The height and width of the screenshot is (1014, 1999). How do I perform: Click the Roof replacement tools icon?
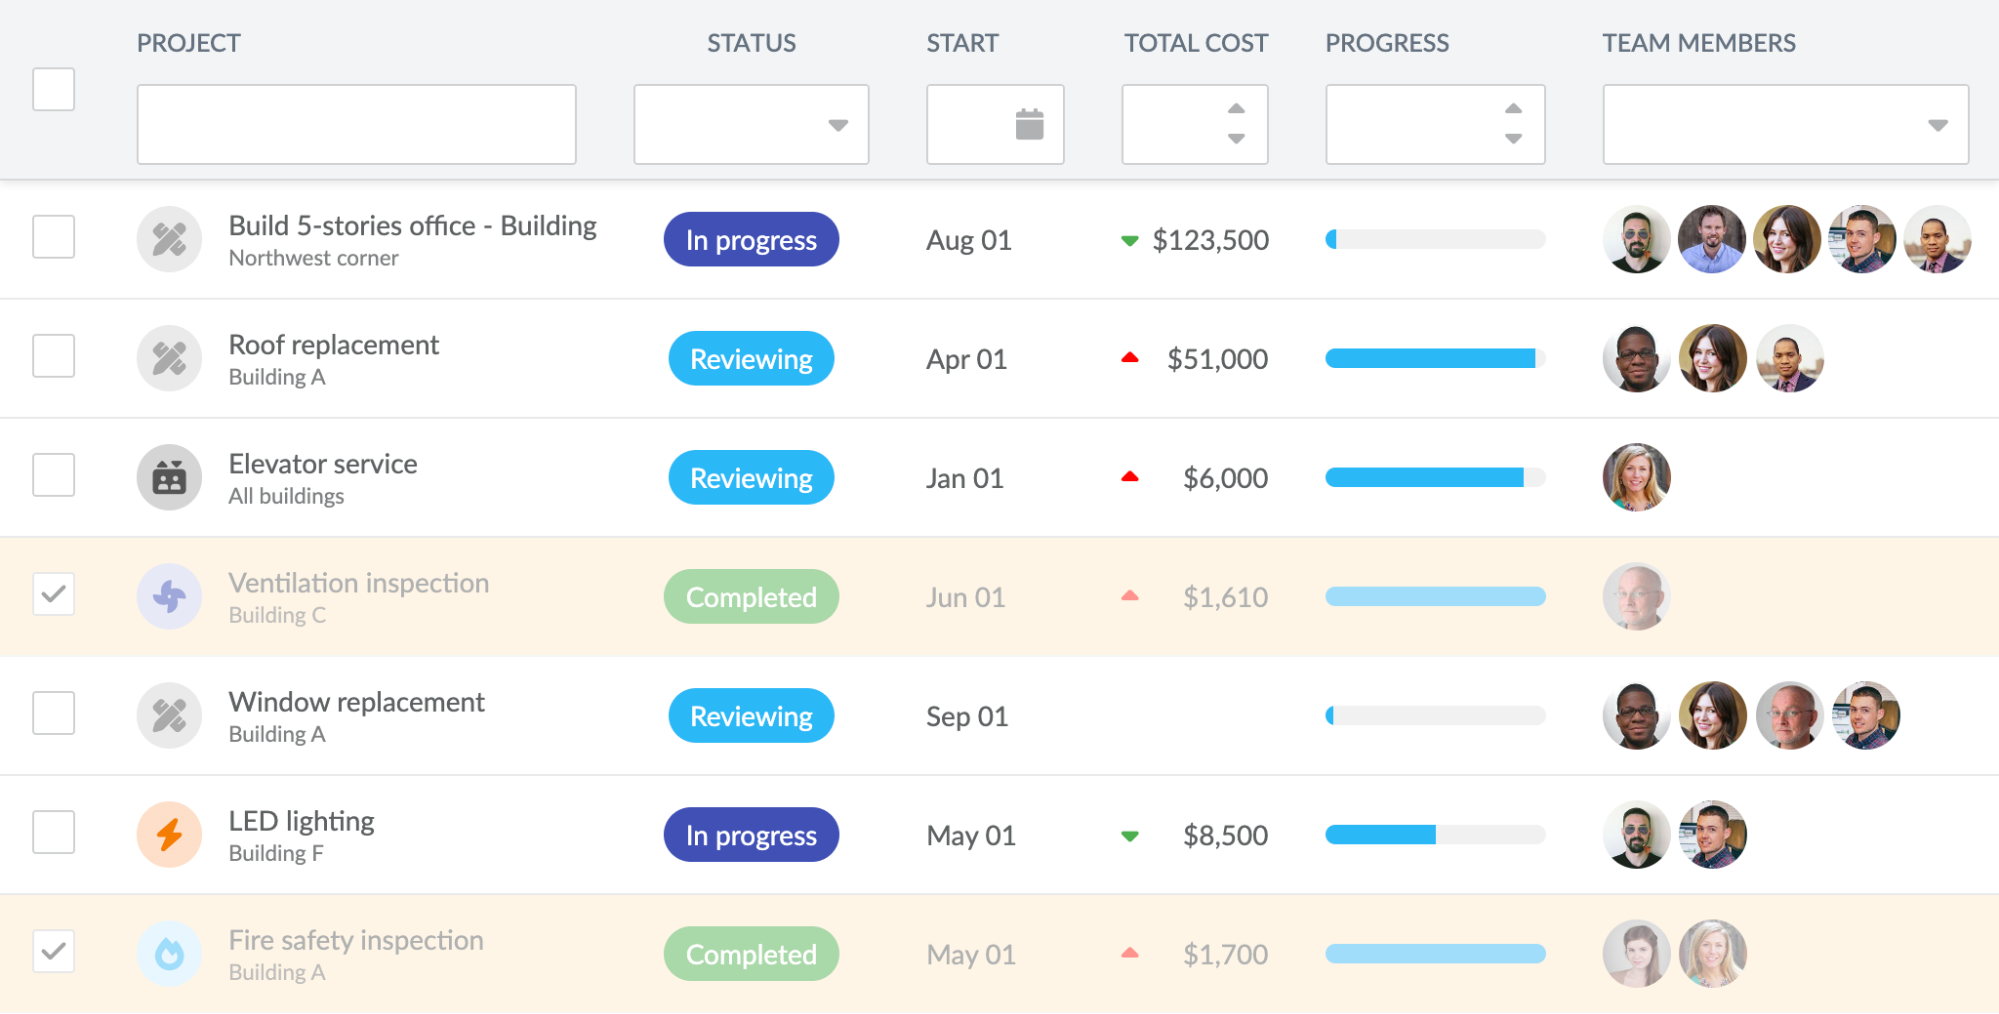pyautogui.click(x=169, y=359)
